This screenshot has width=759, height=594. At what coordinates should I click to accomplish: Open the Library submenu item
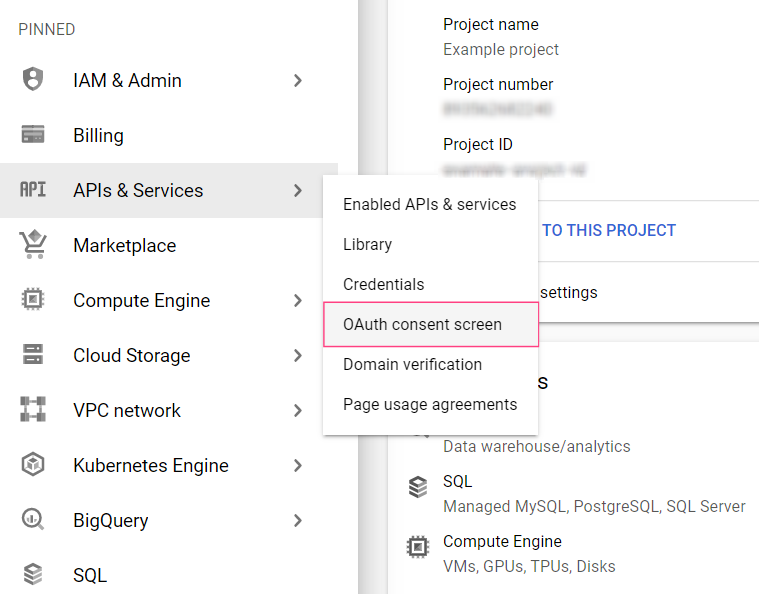pyautogui.click(x=430, y=244)
